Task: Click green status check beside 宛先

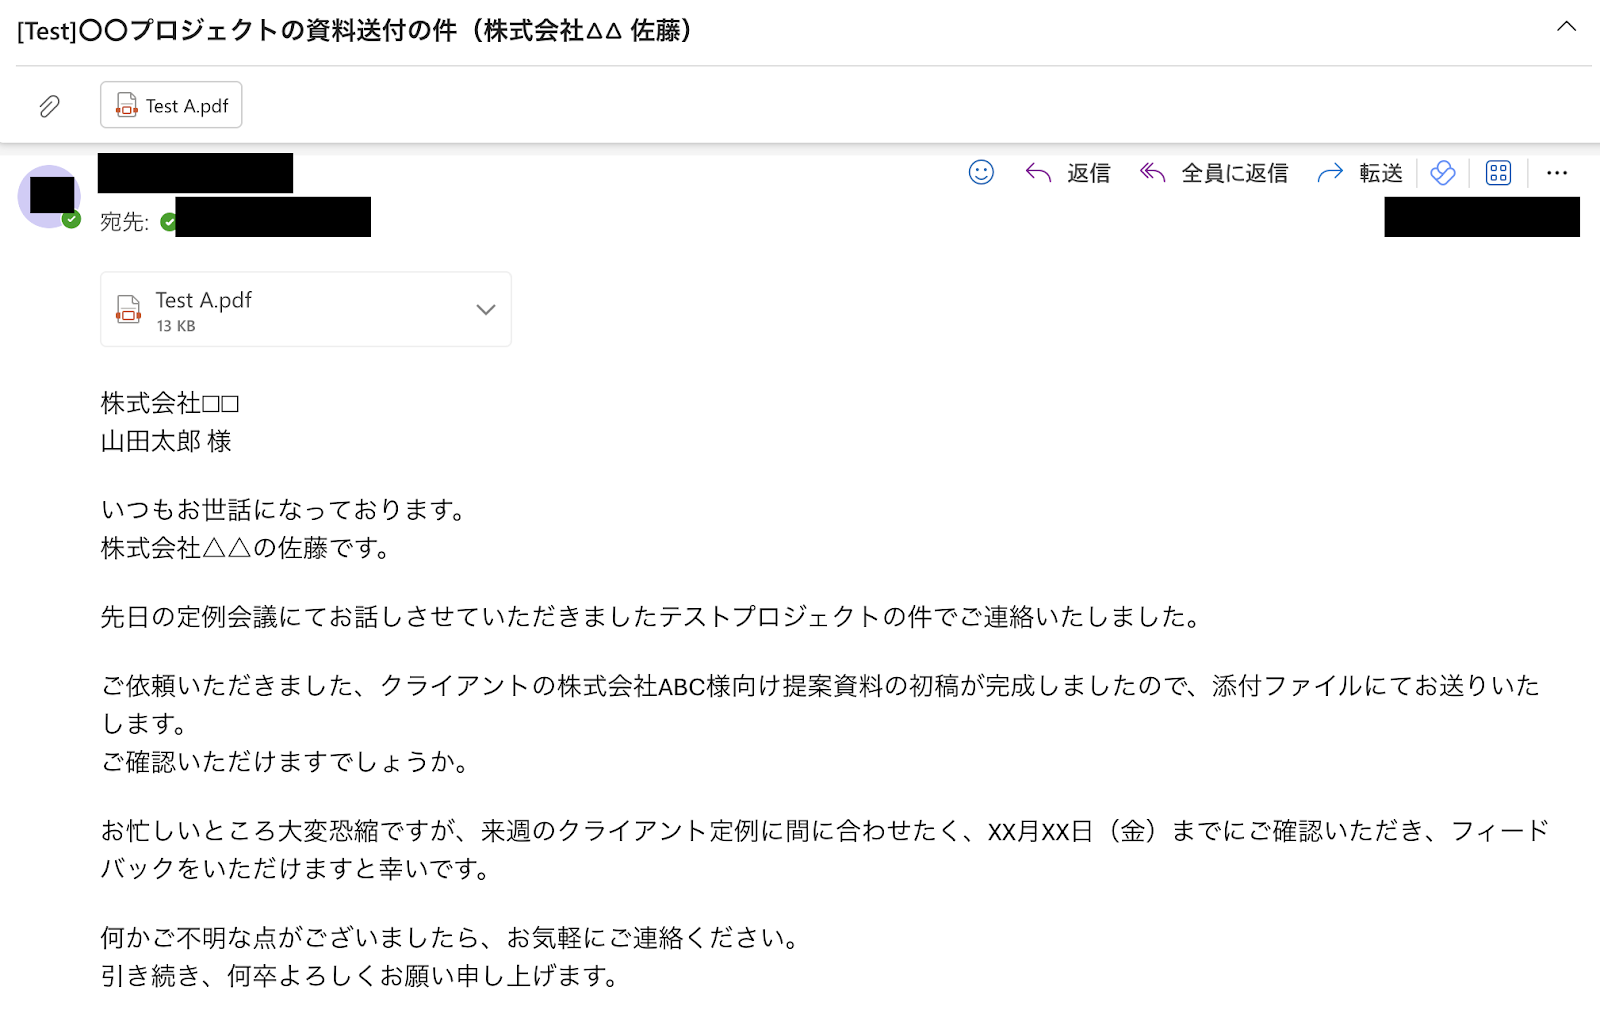Action: click(168, 222)
